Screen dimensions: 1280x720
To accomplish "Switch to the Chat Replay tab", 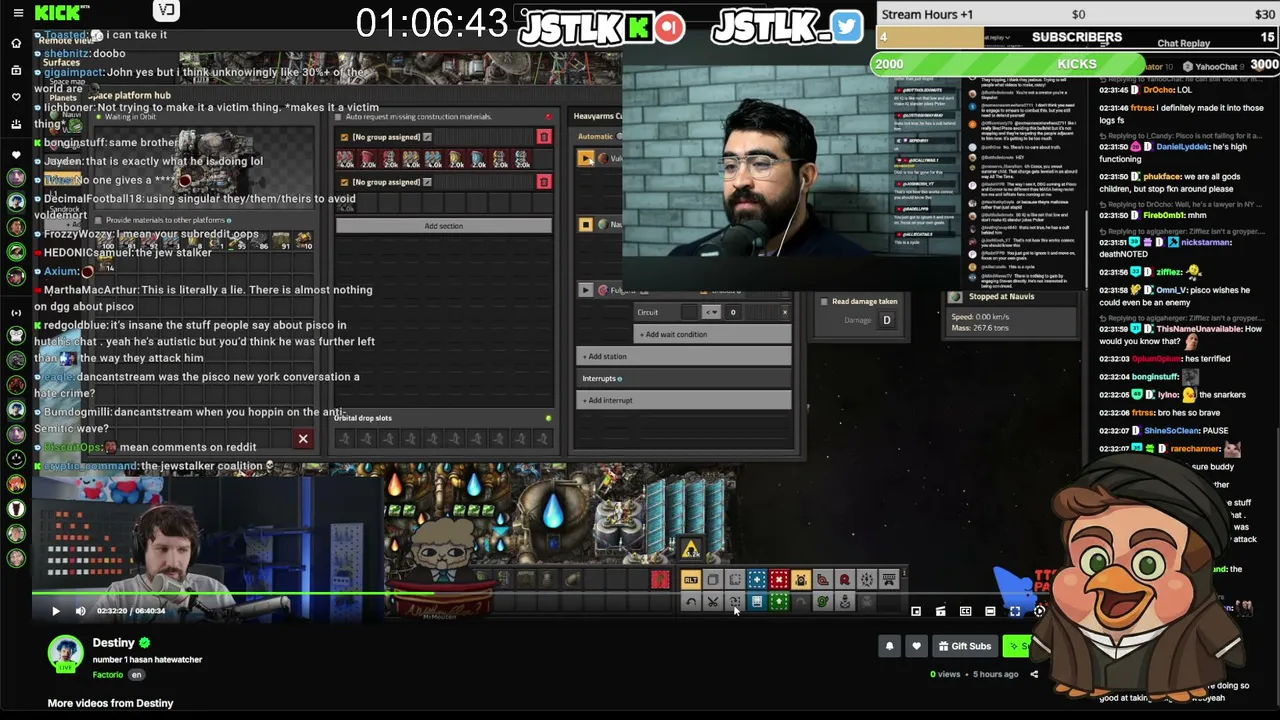I will (1183, 43).
